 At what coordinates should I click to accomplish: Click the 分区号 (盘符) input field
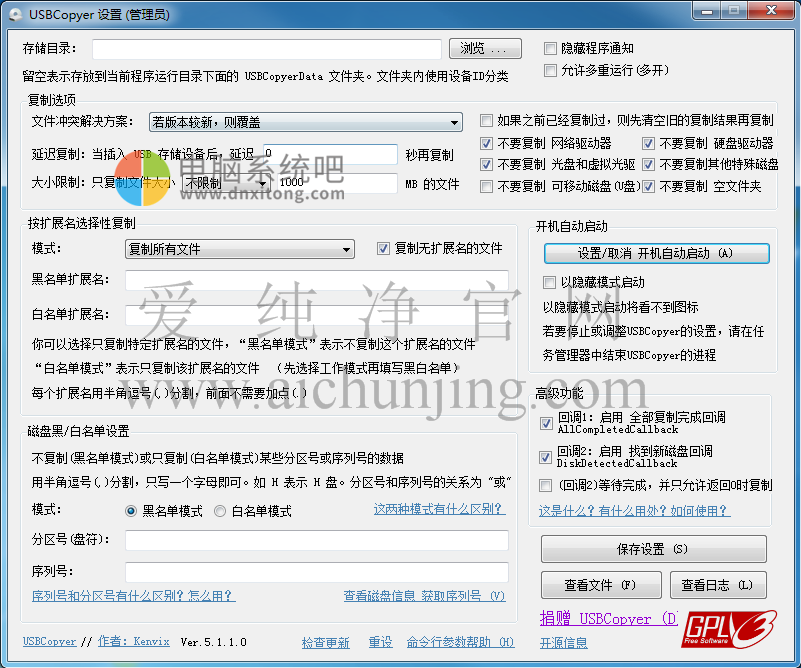317,540
